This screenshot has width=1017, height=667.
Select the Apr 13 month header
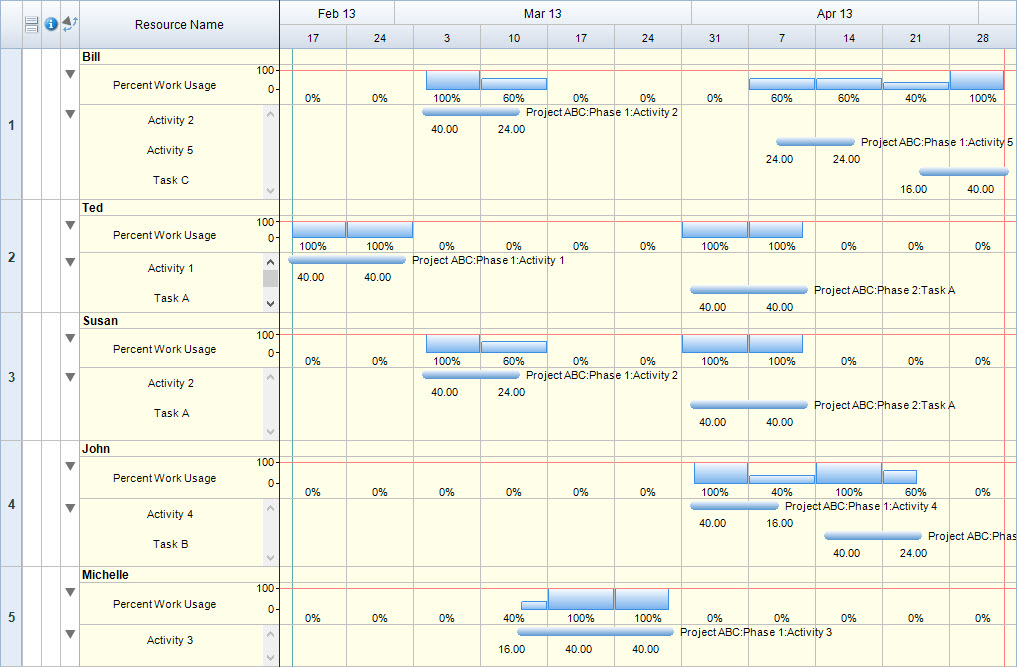click(x=834, y=13)
